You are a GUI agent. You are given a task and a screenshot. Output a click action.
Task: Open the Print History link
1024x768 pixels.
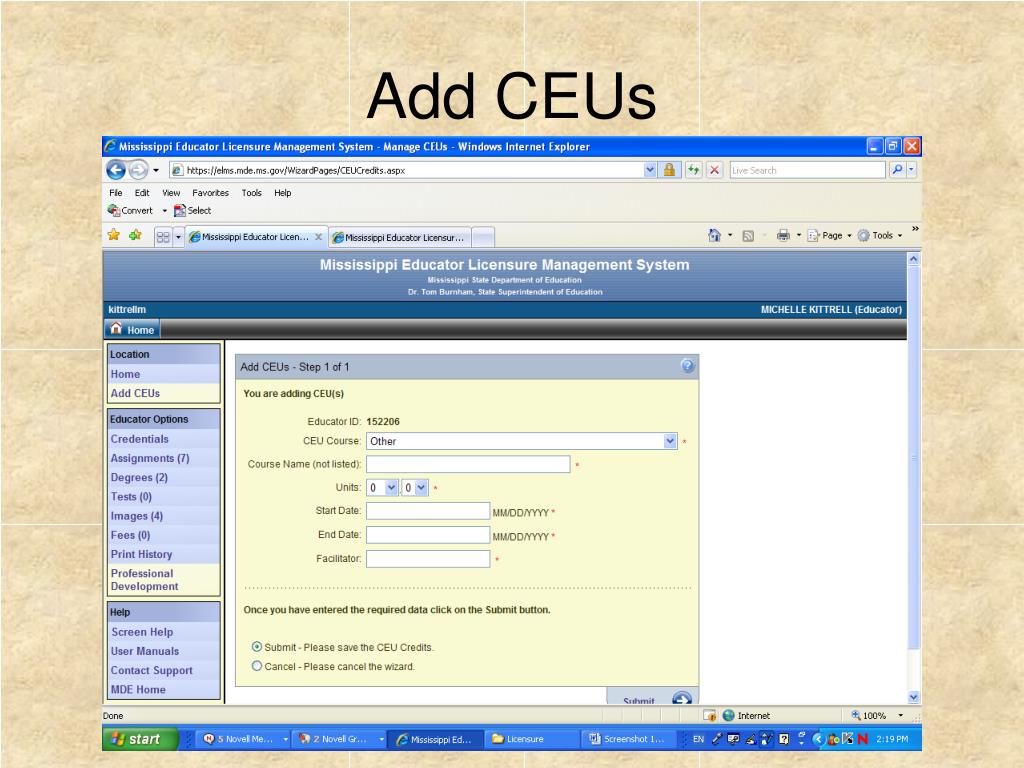point(141,554)
